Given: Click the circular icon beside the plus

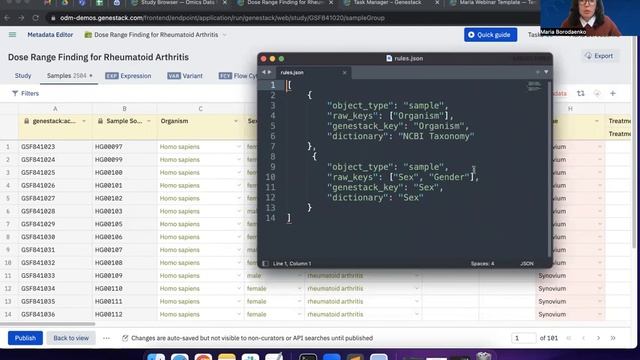Looking at the screenshot, I should [597, 93].
